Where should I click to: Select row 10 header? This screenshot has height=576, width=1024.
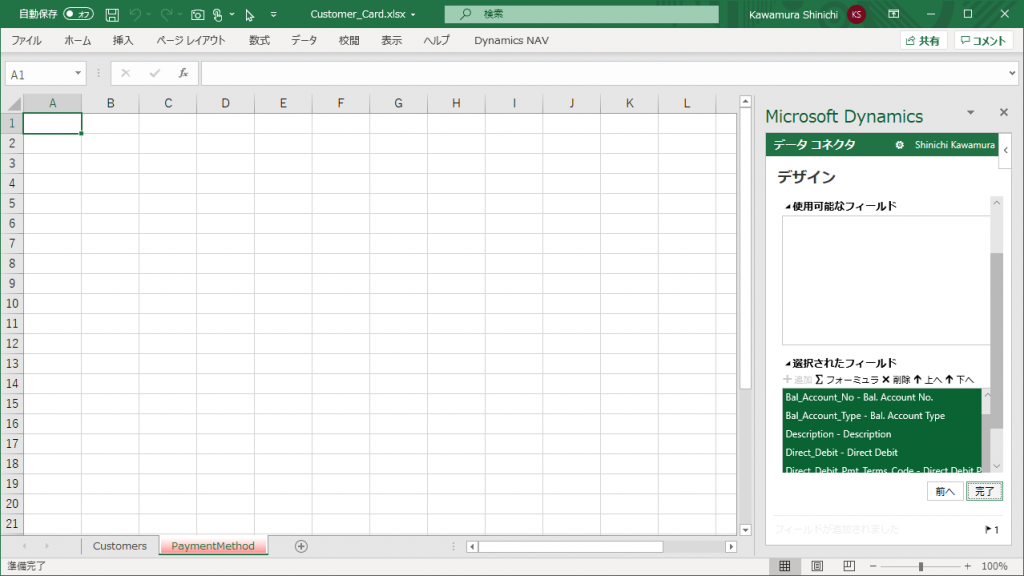[12, 304]
